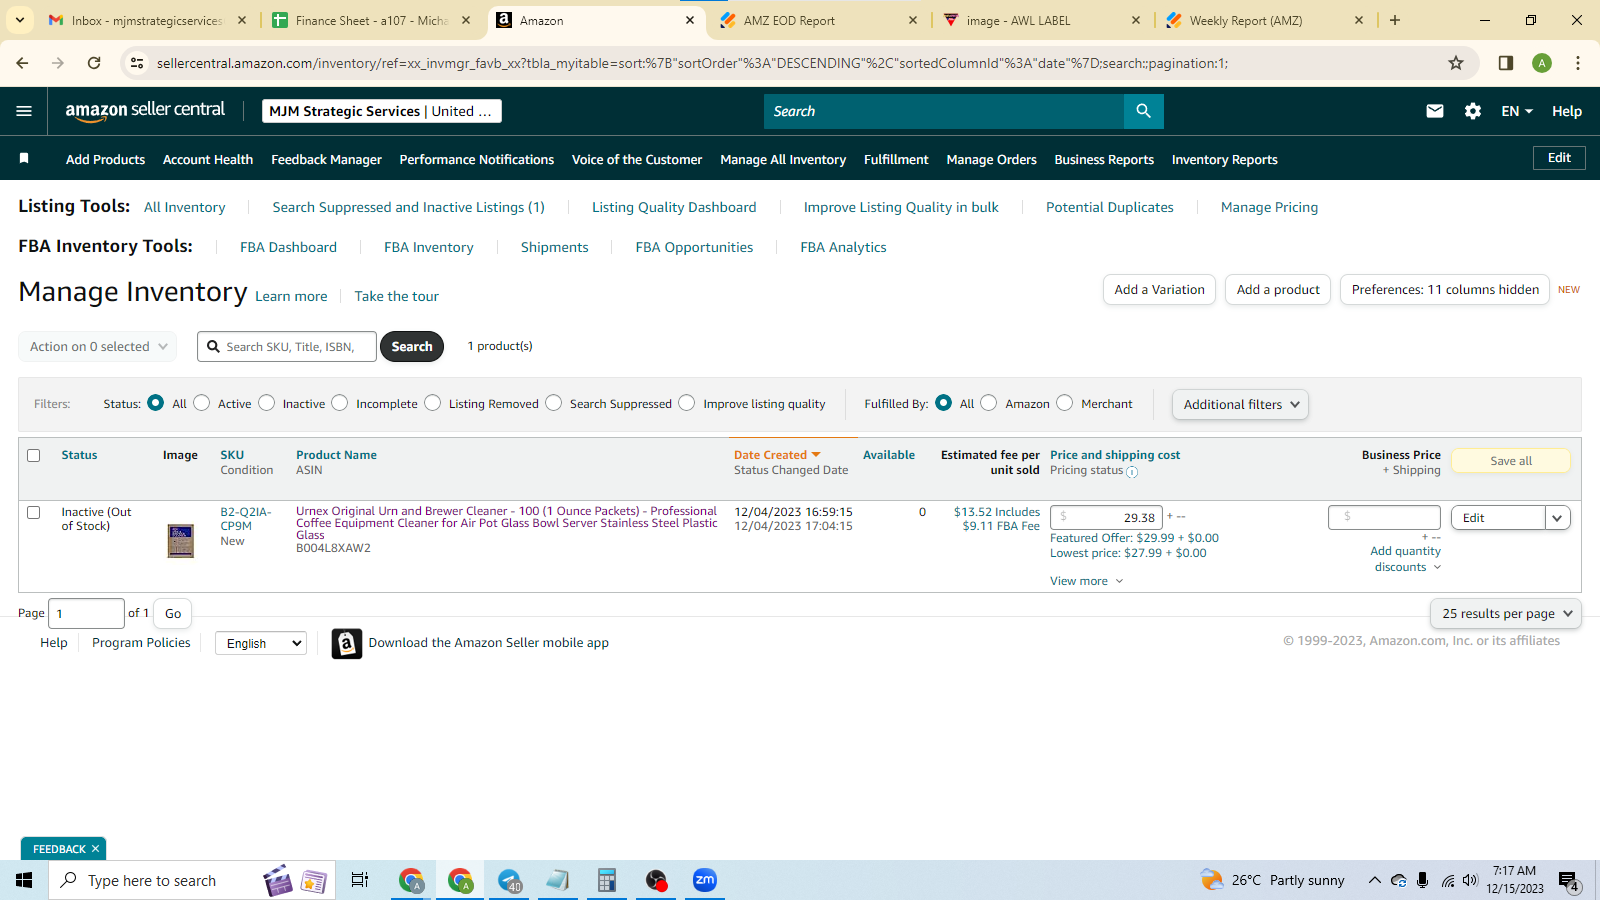This screenshot has height=900, width=1600.
Task: Expand Add quantity discounts
Action: [x=1406, y=559]
